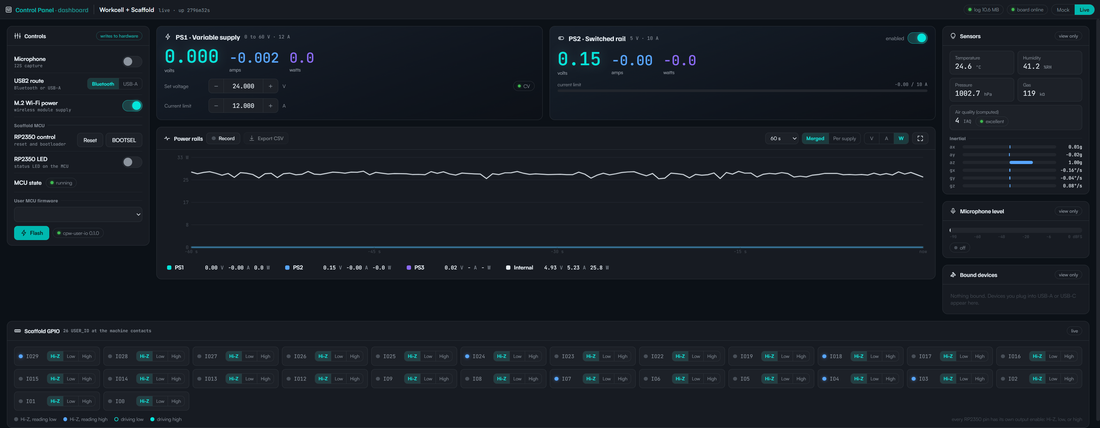The height and width of the screenshot is (428, 1100).
Task: Show watts with the W tab
Action: [901, 139]
